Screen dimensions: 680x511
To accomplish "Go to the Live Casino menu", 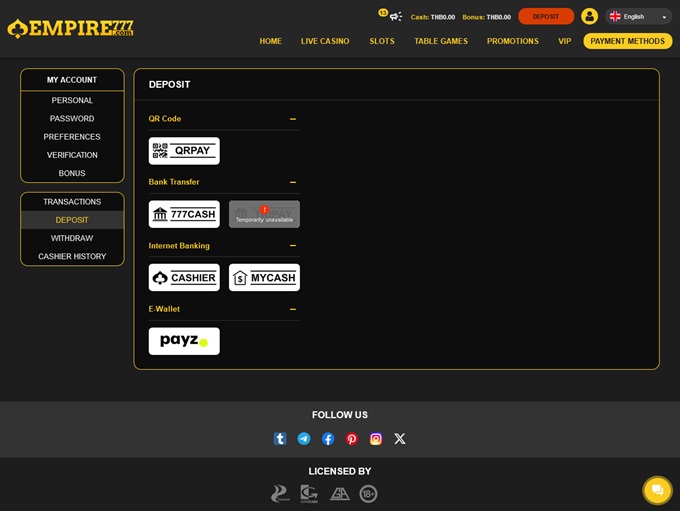I will pos(325,41).
